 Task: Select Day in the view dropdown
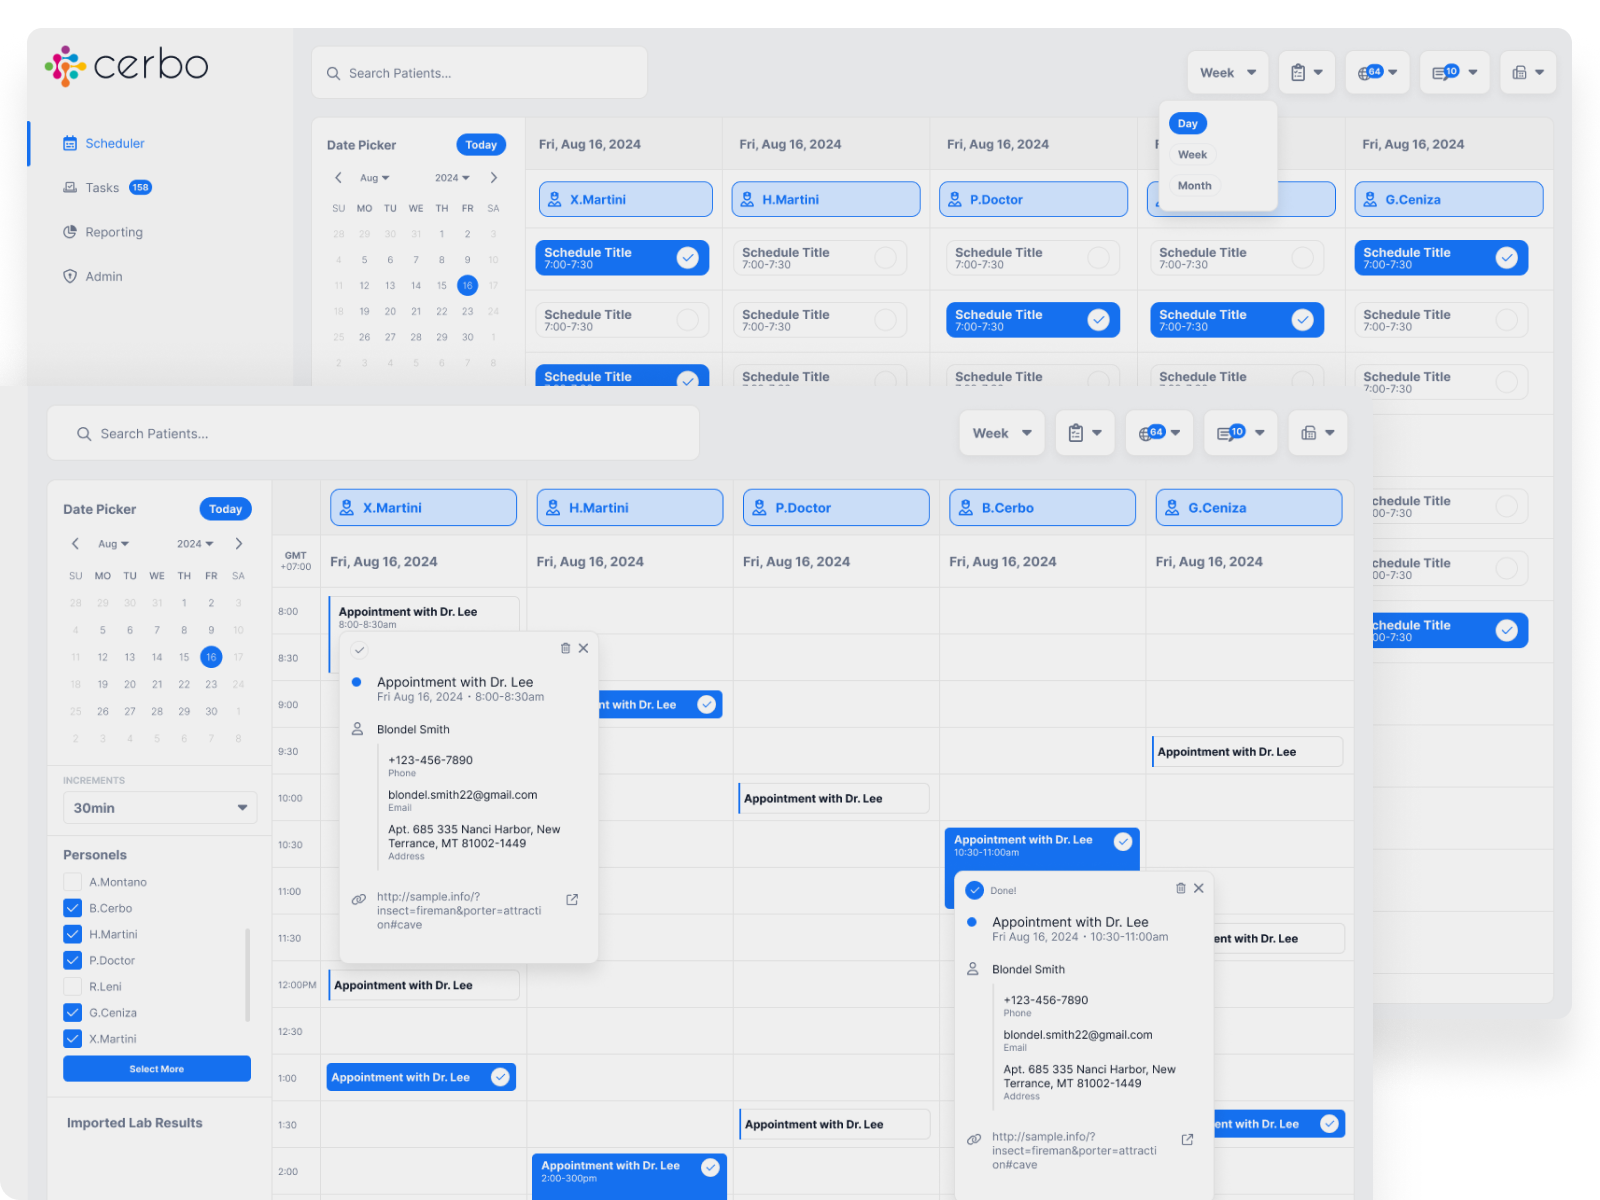pos(1187,124)
